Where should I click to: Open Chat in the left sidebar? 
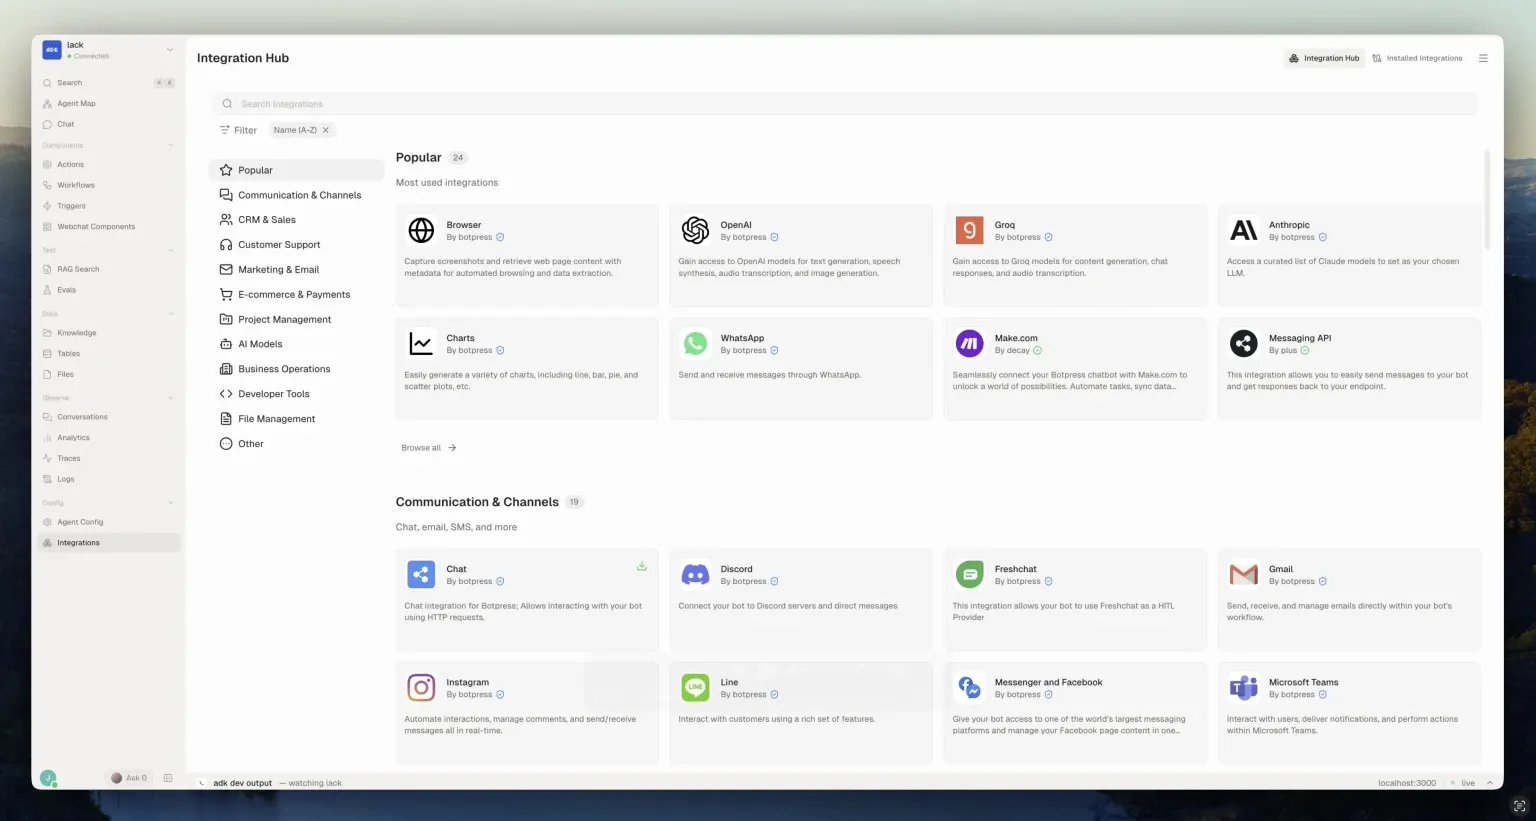pos(109,125)
